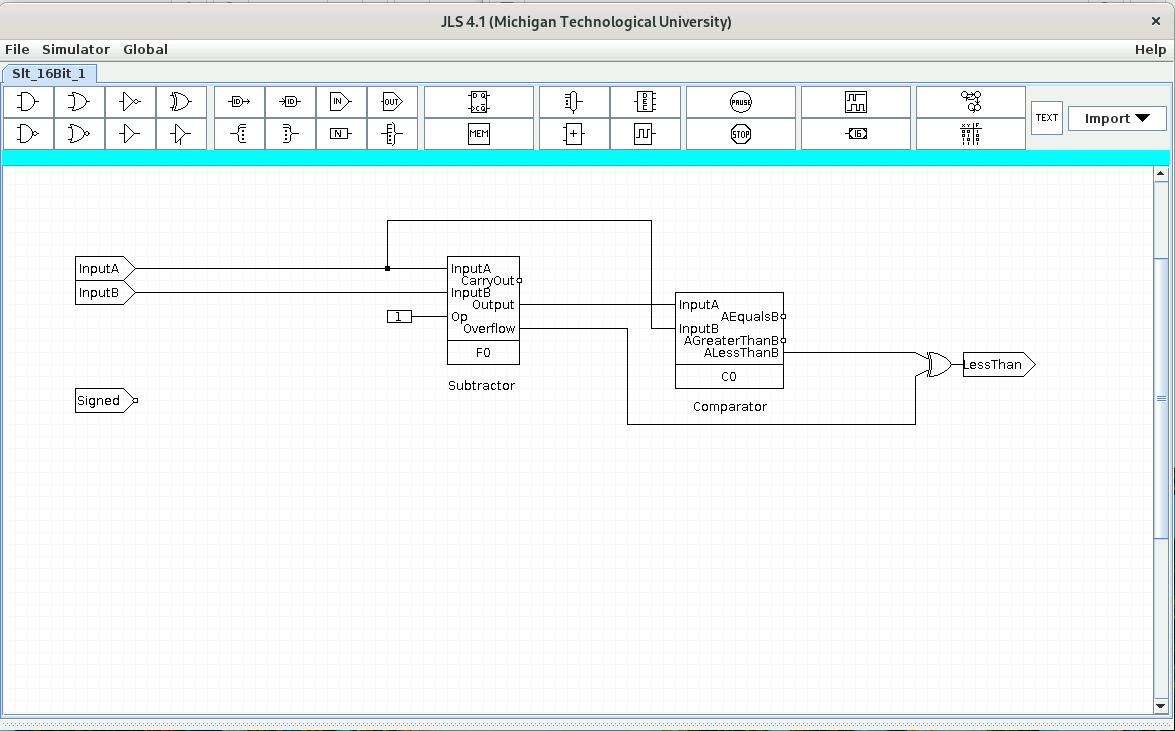This screenshot has height=731, width=1175.
Task: Select the NOT inverter tool
Action: click(130, 101)
